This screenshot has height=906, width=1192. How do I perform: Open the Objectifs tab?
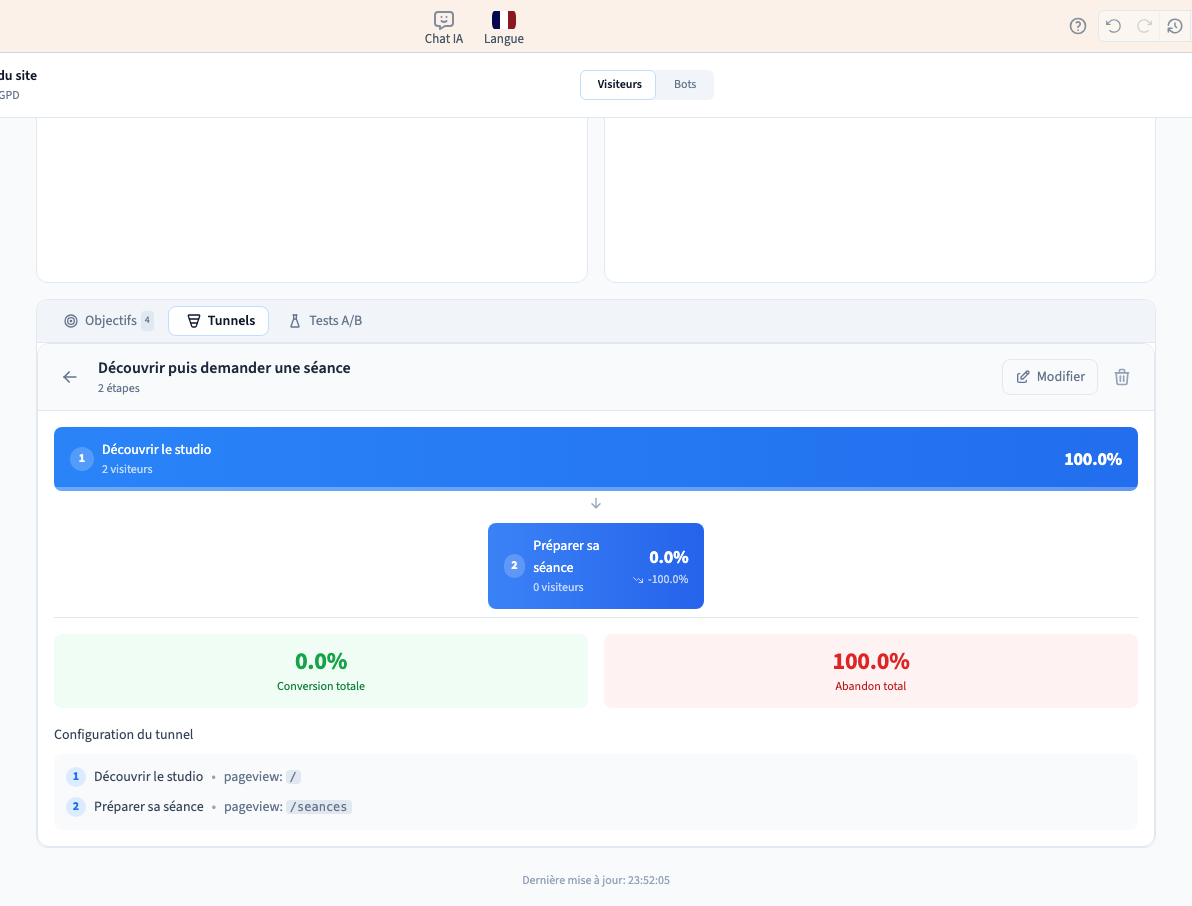point(109,321)
